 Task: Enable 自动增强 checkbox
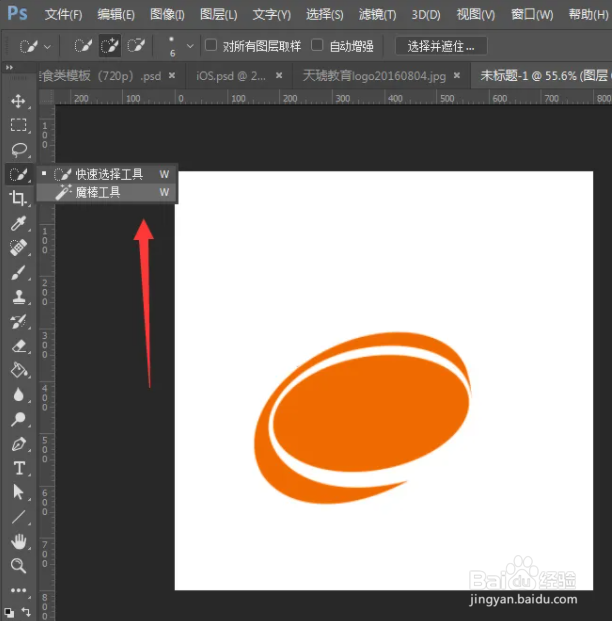317,45
